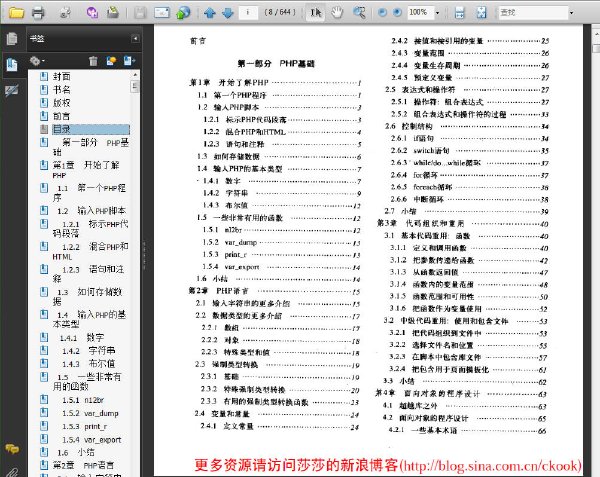Go to the next page arrow

click(x=228, y=13)
